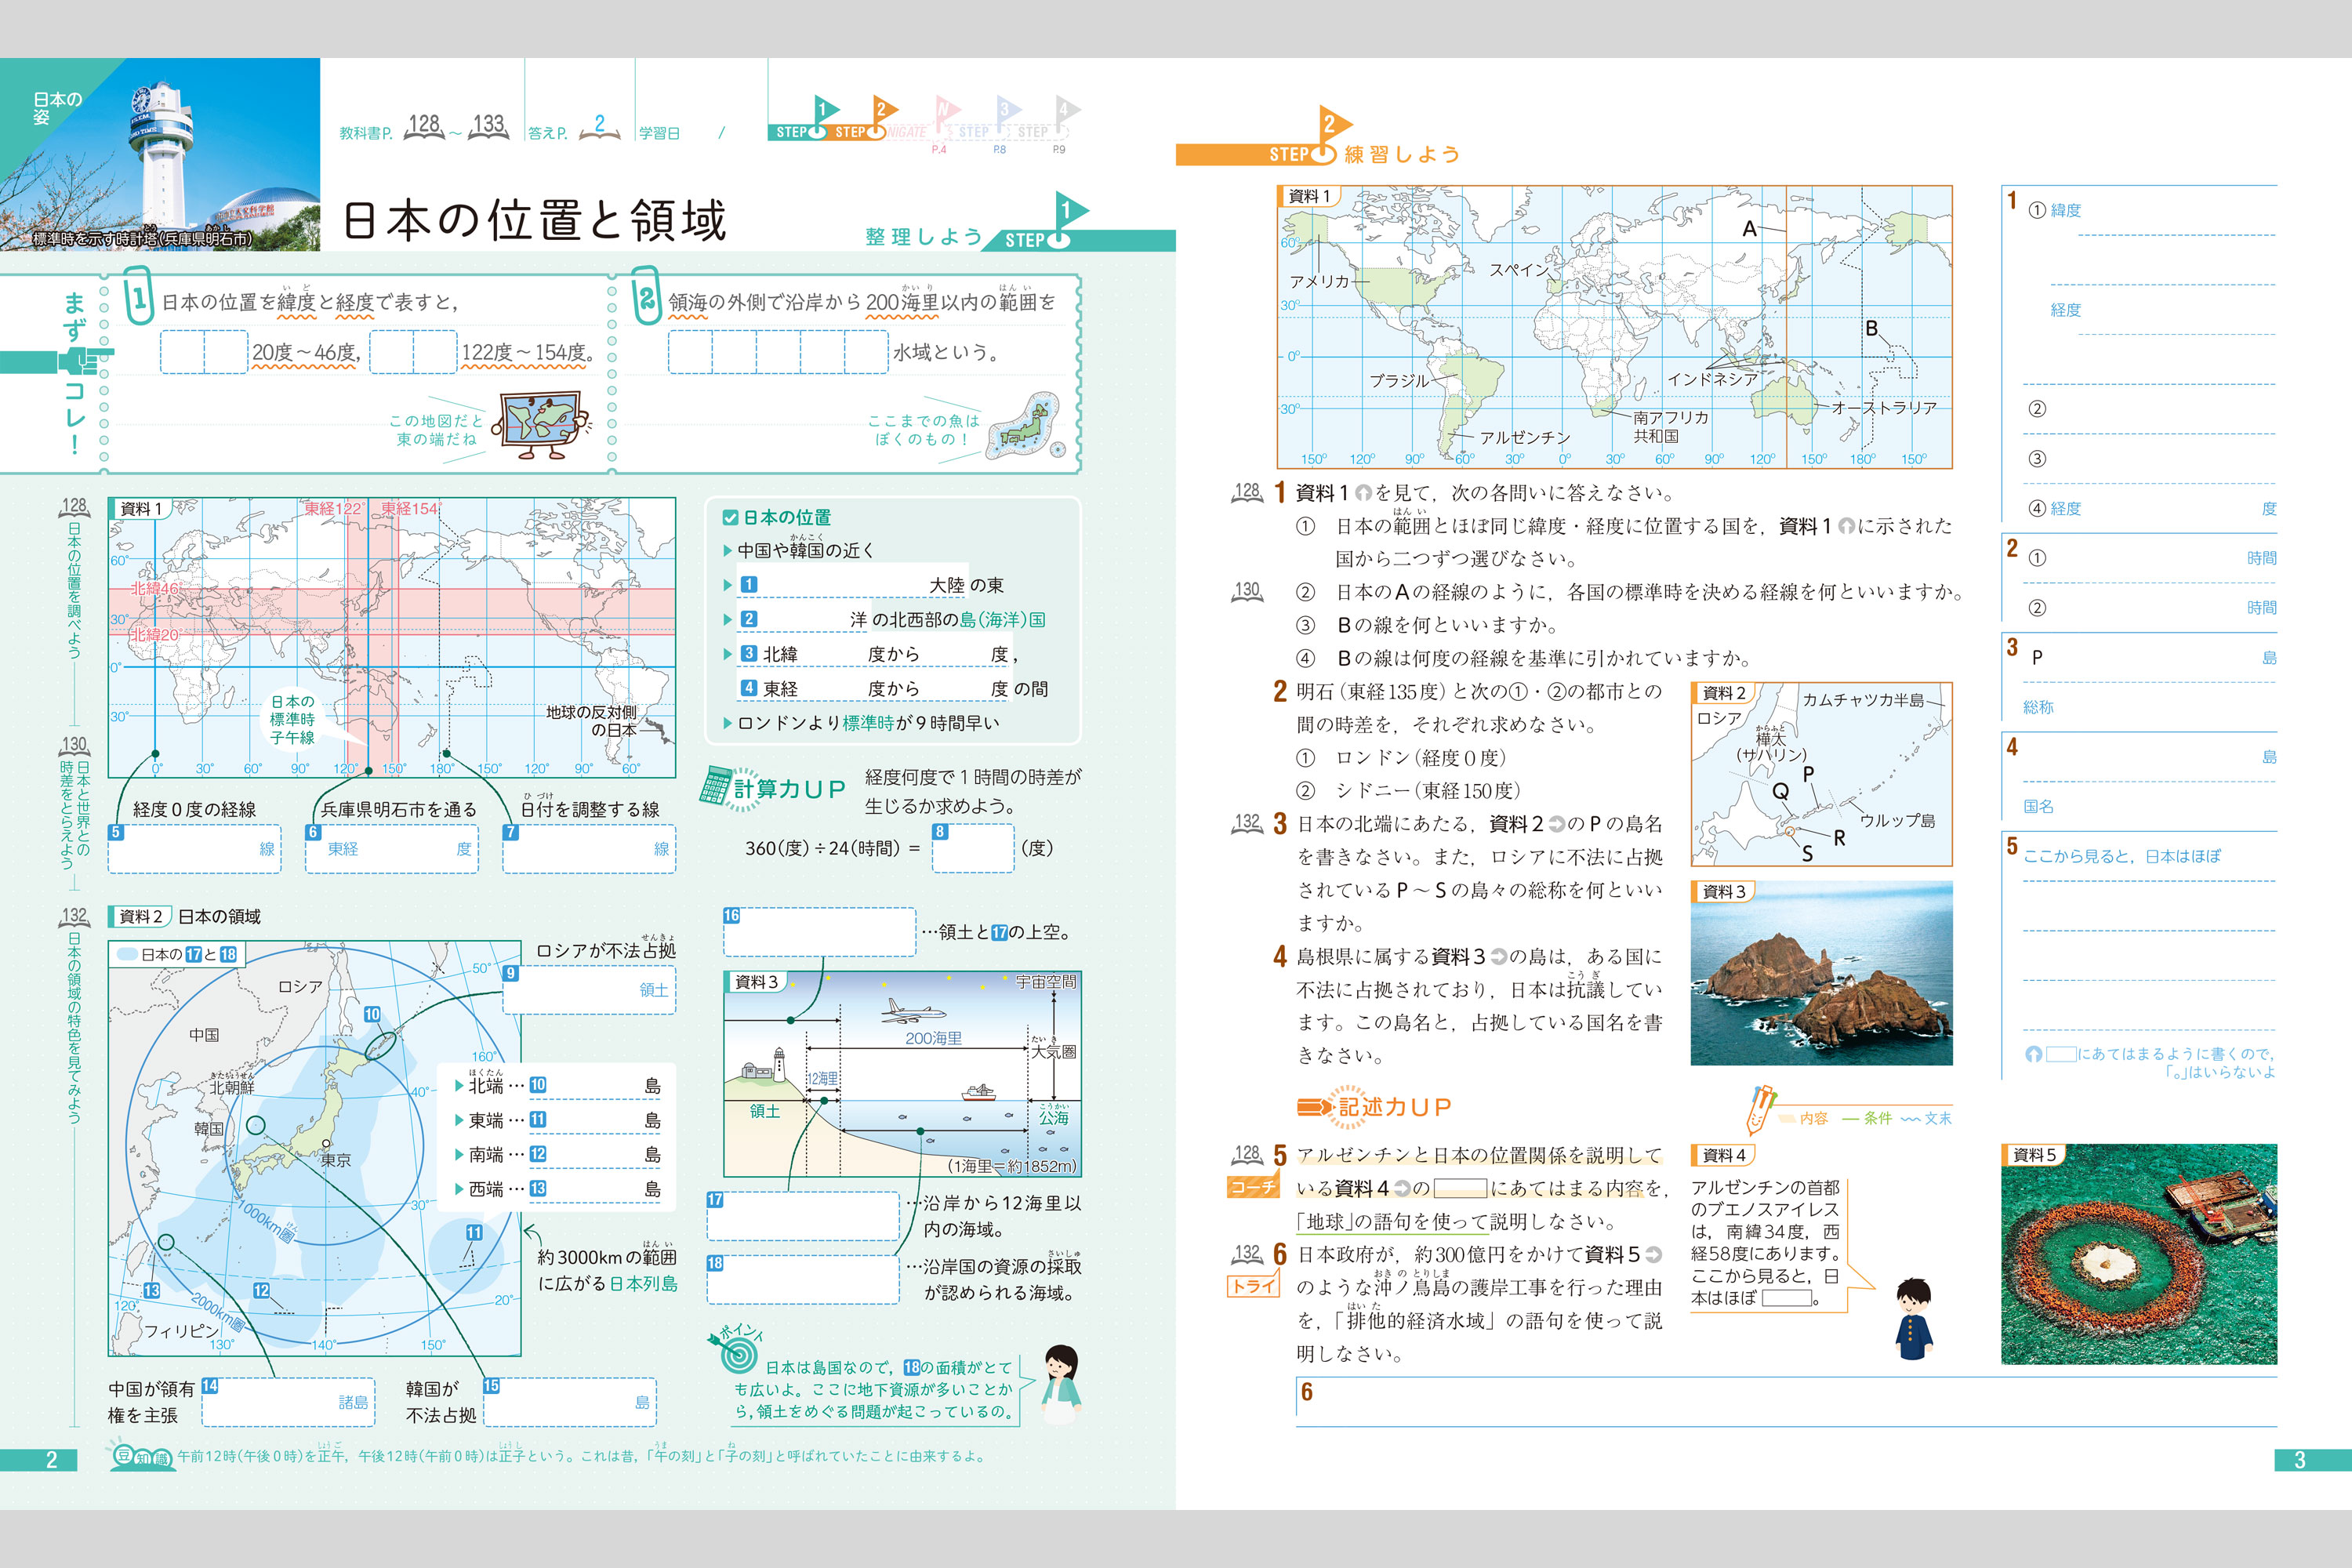This screenshot has width=2352, height=1568.
Task: Click the textbook page 130 icon beside question ②
Action: coord(1247,591)
